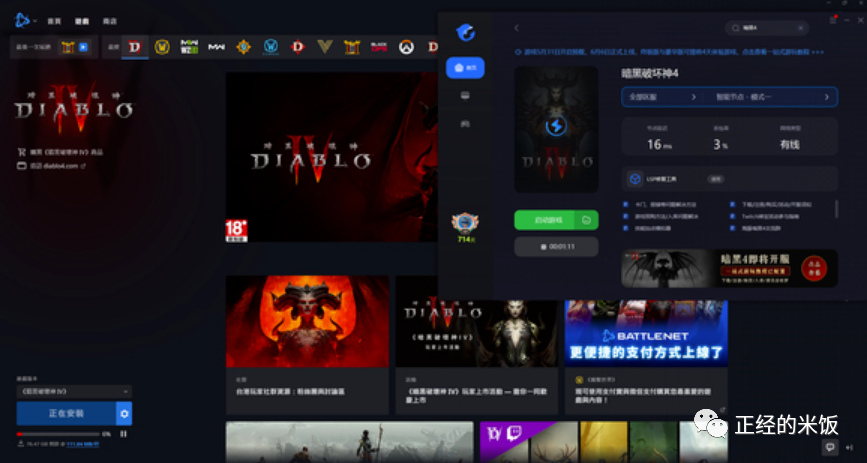Select the red Diablo III icon
Screen dimensions: 867x463
point(297,47)
